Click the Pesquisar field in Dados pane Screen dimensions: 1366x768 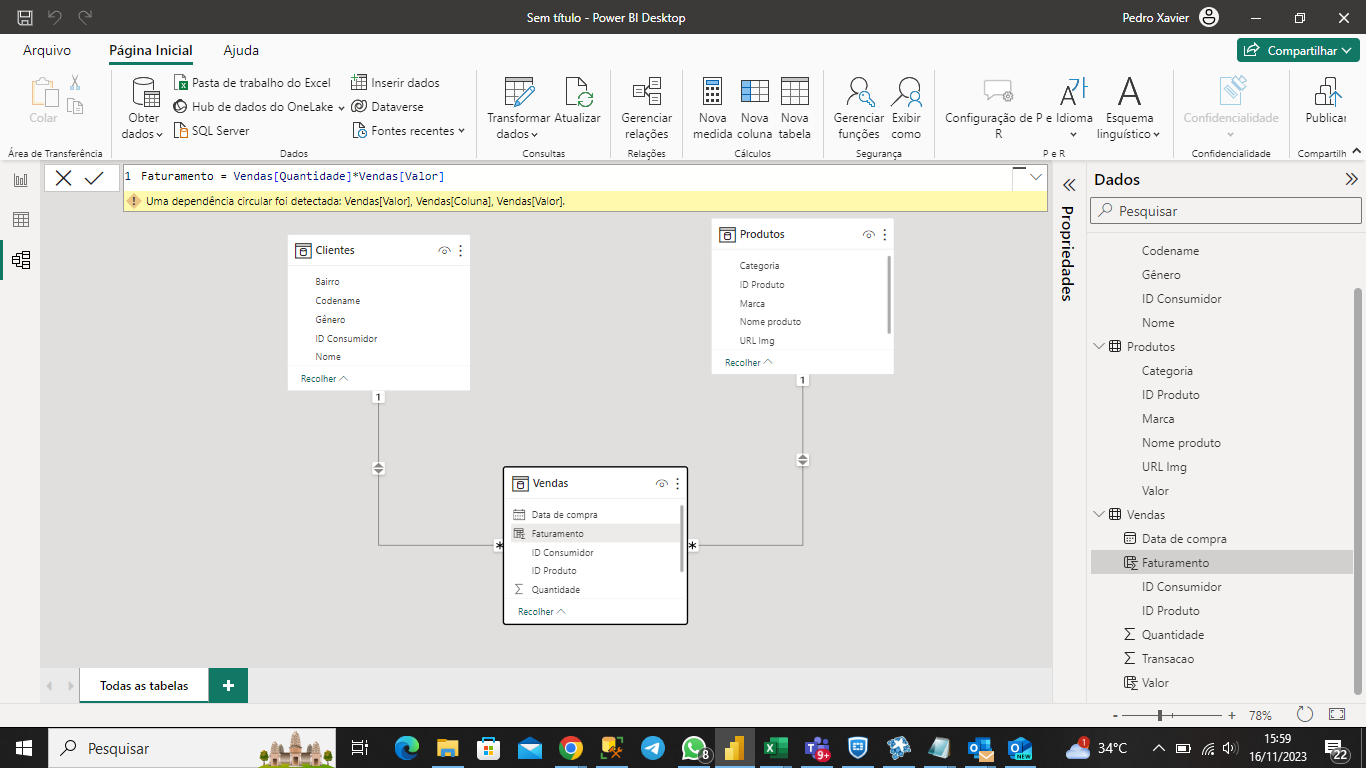(1225, 211)
